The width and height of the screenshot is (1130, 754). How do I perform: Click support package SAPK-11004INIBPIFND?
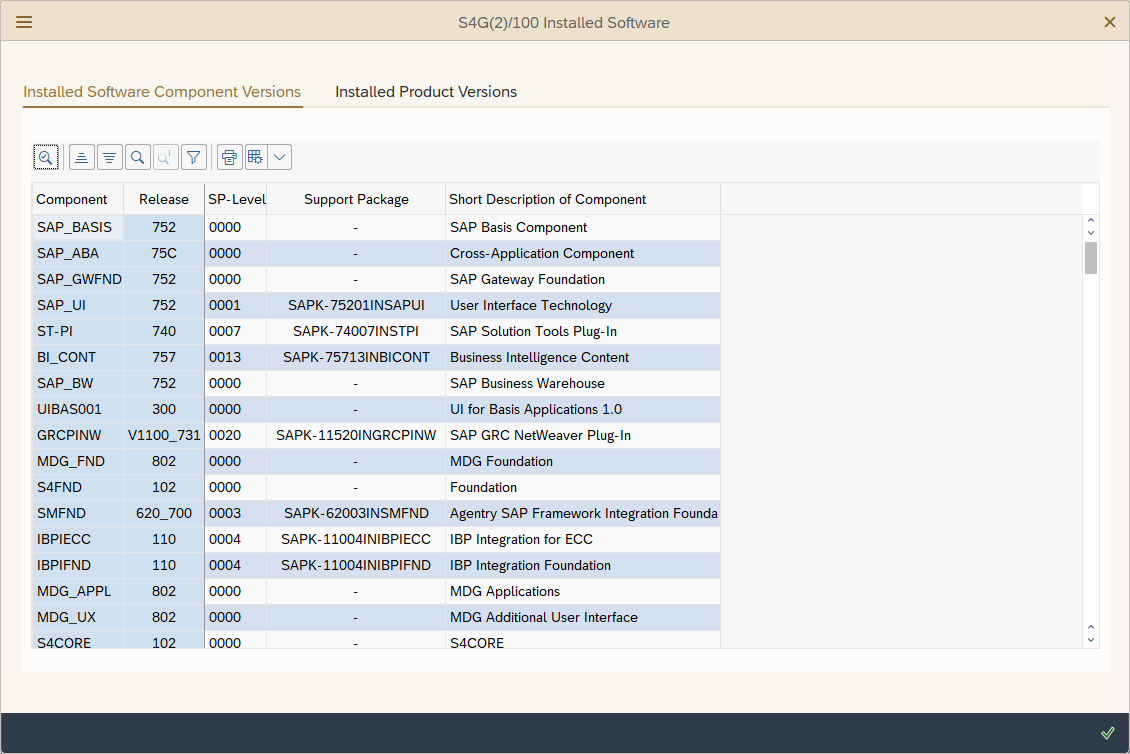click(356, 564)
